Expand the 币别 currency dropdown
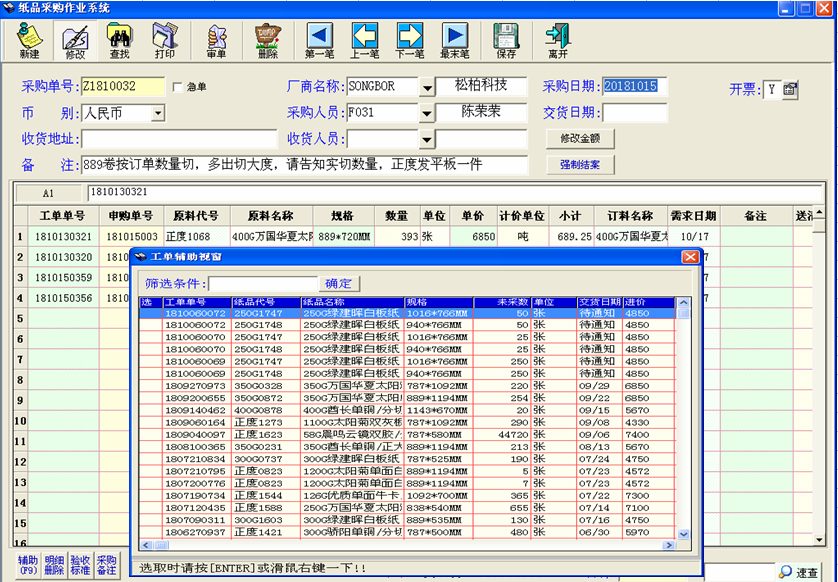Image resolution: width=838 pixels, height=582 pixels. tap(158, 114)
